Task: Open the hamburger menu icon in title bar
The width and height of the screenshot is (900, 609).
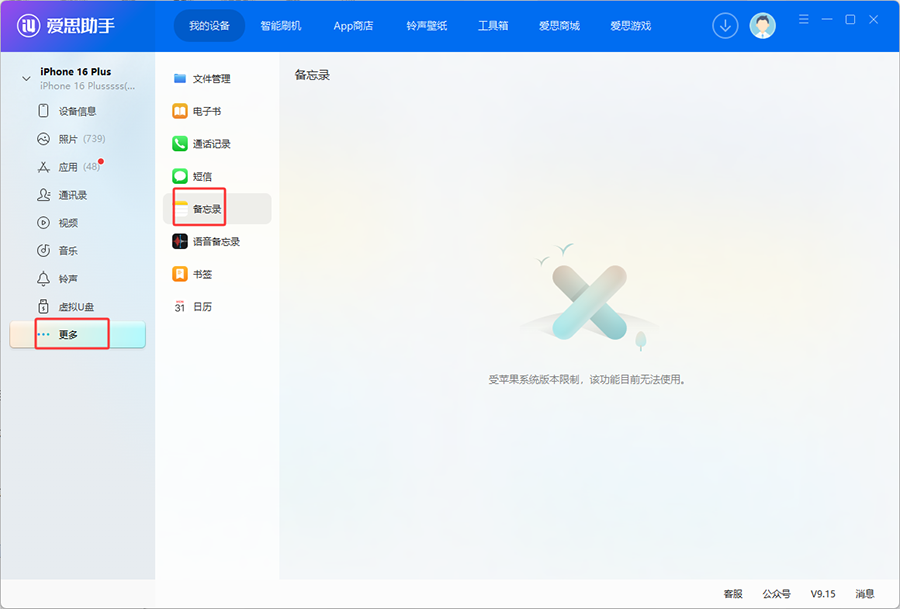Action: [804, 20]
